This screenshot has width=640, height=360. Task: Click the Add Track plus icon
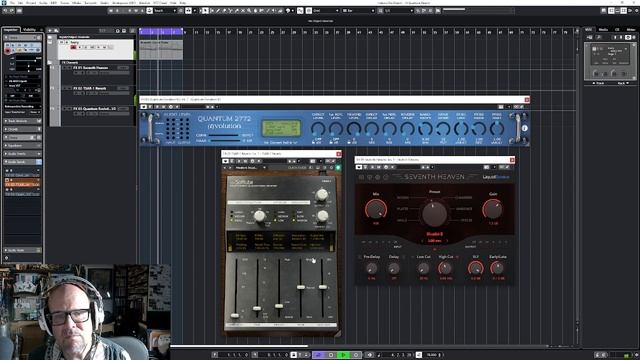50,30
